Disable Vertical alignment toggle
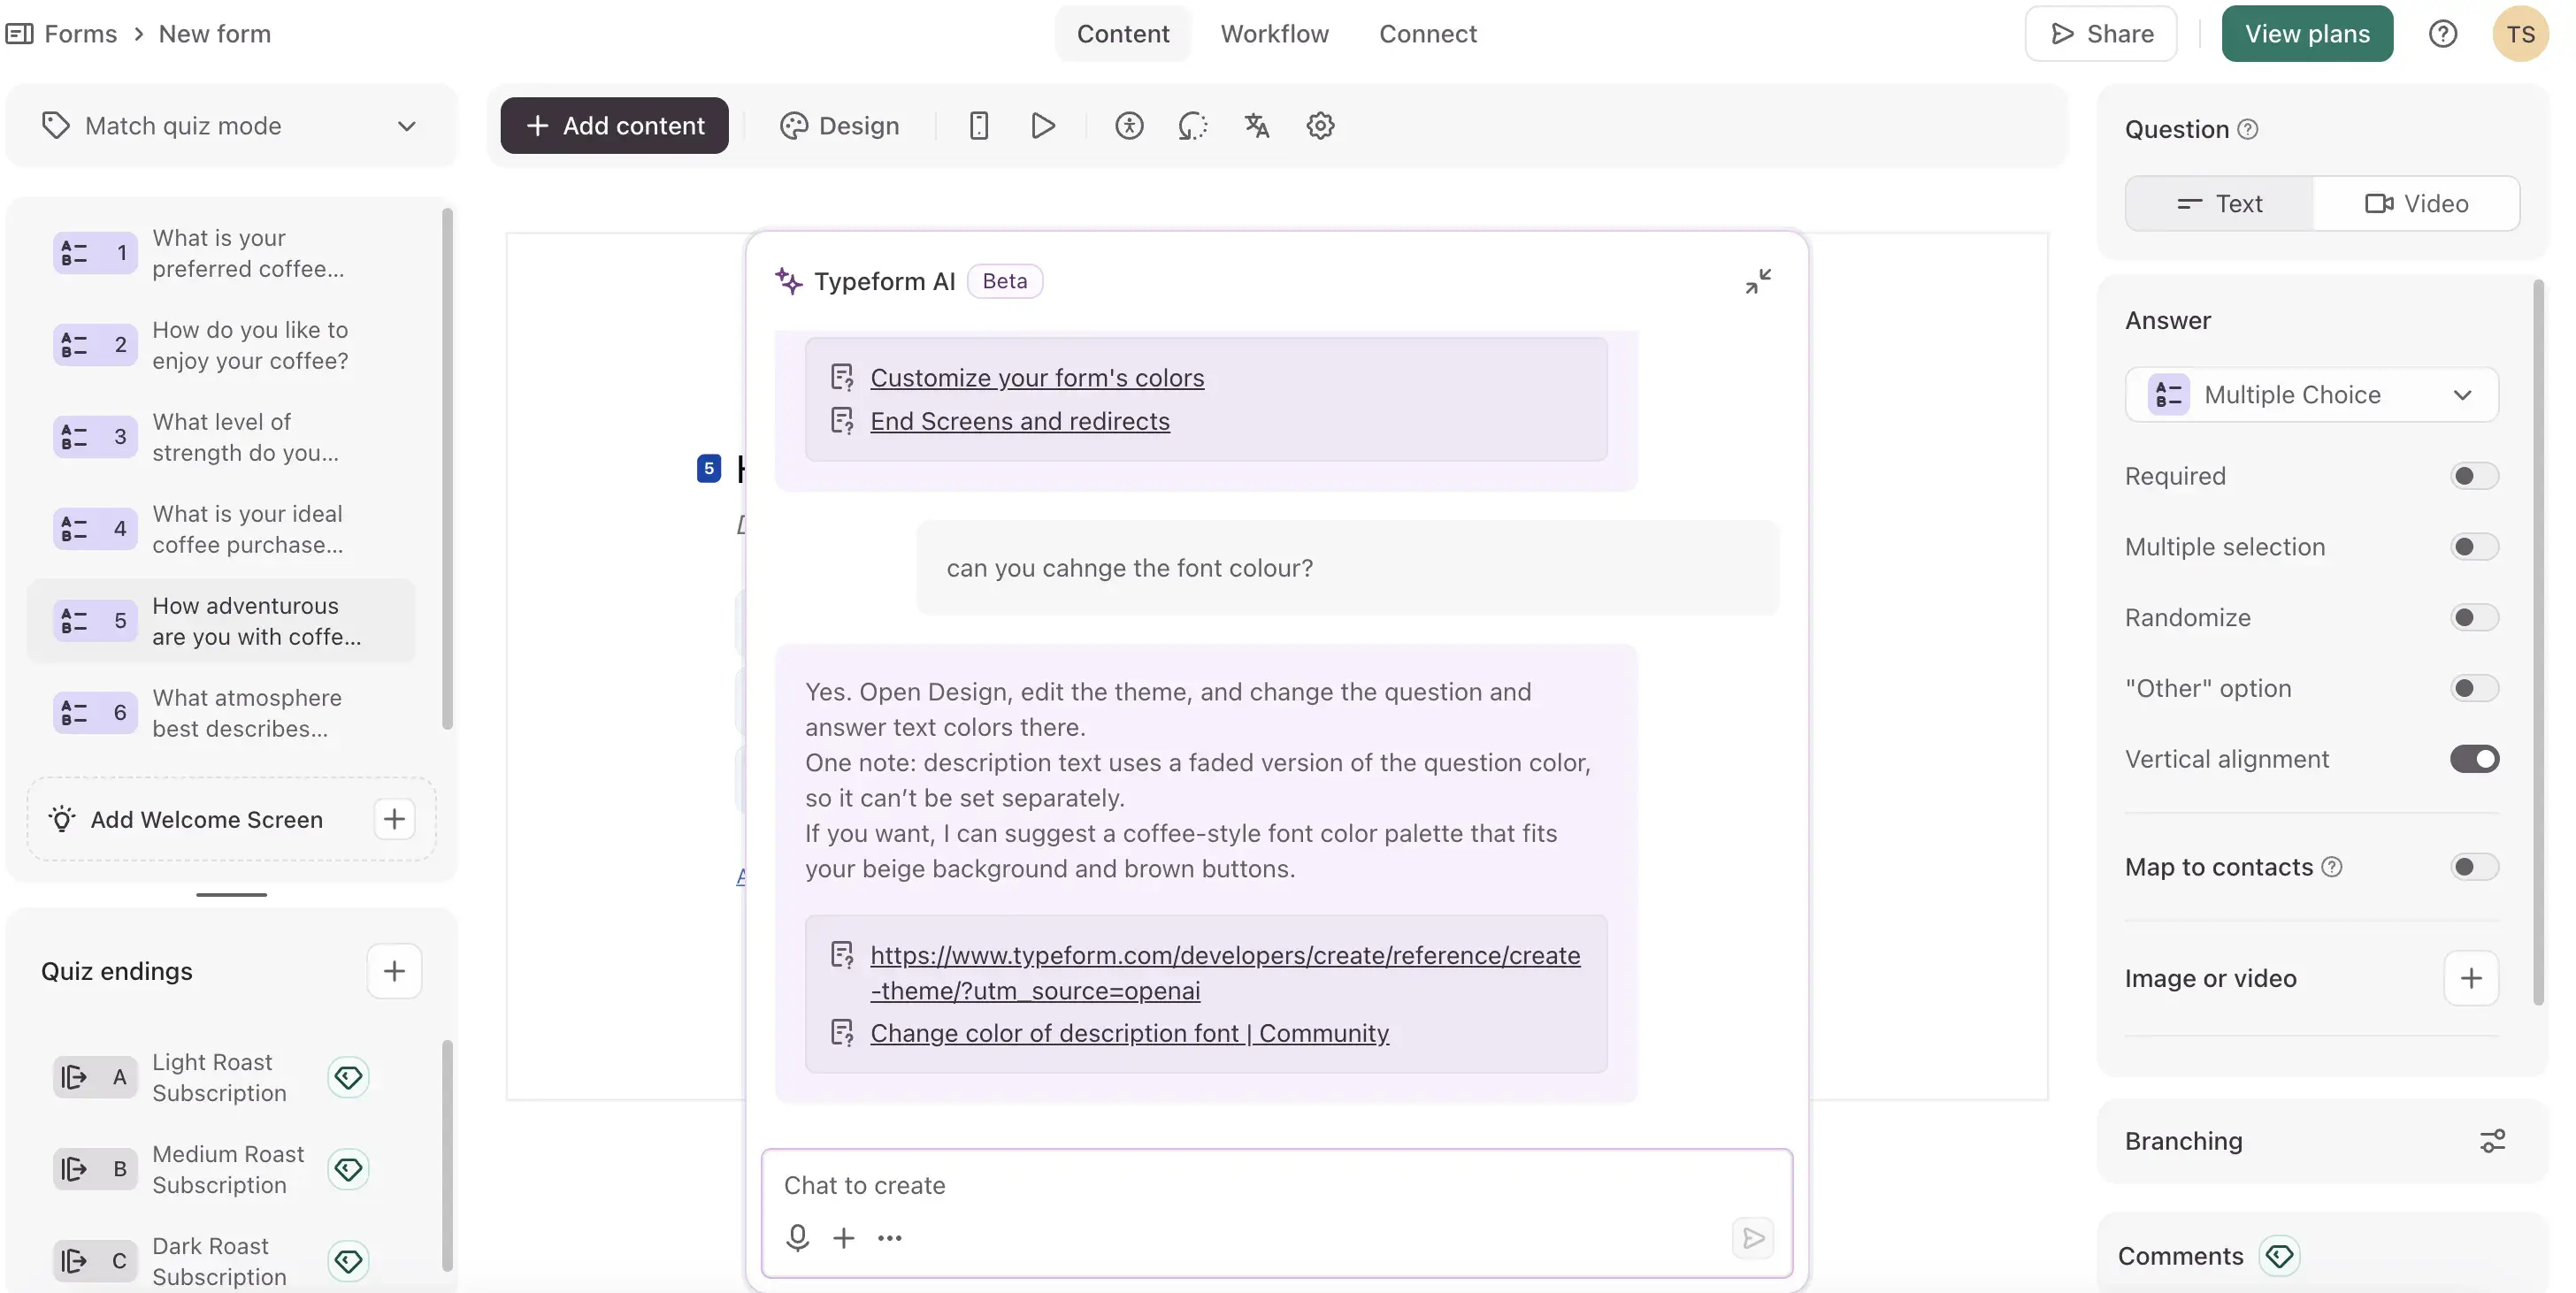Viewport: 2576px width, 1293px height. (2474, 759)
